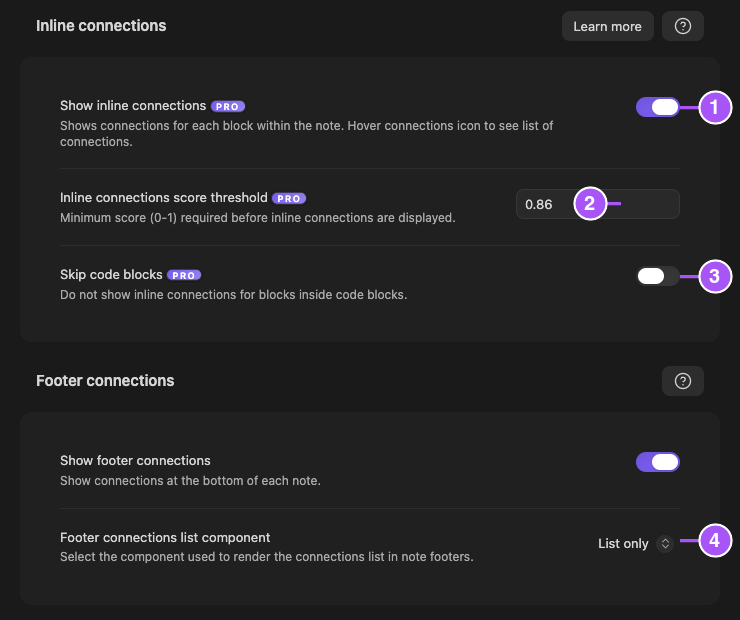740x620 pixels.
Task: Select the Inline connections section heading
Action: click(x=101, y=25)
